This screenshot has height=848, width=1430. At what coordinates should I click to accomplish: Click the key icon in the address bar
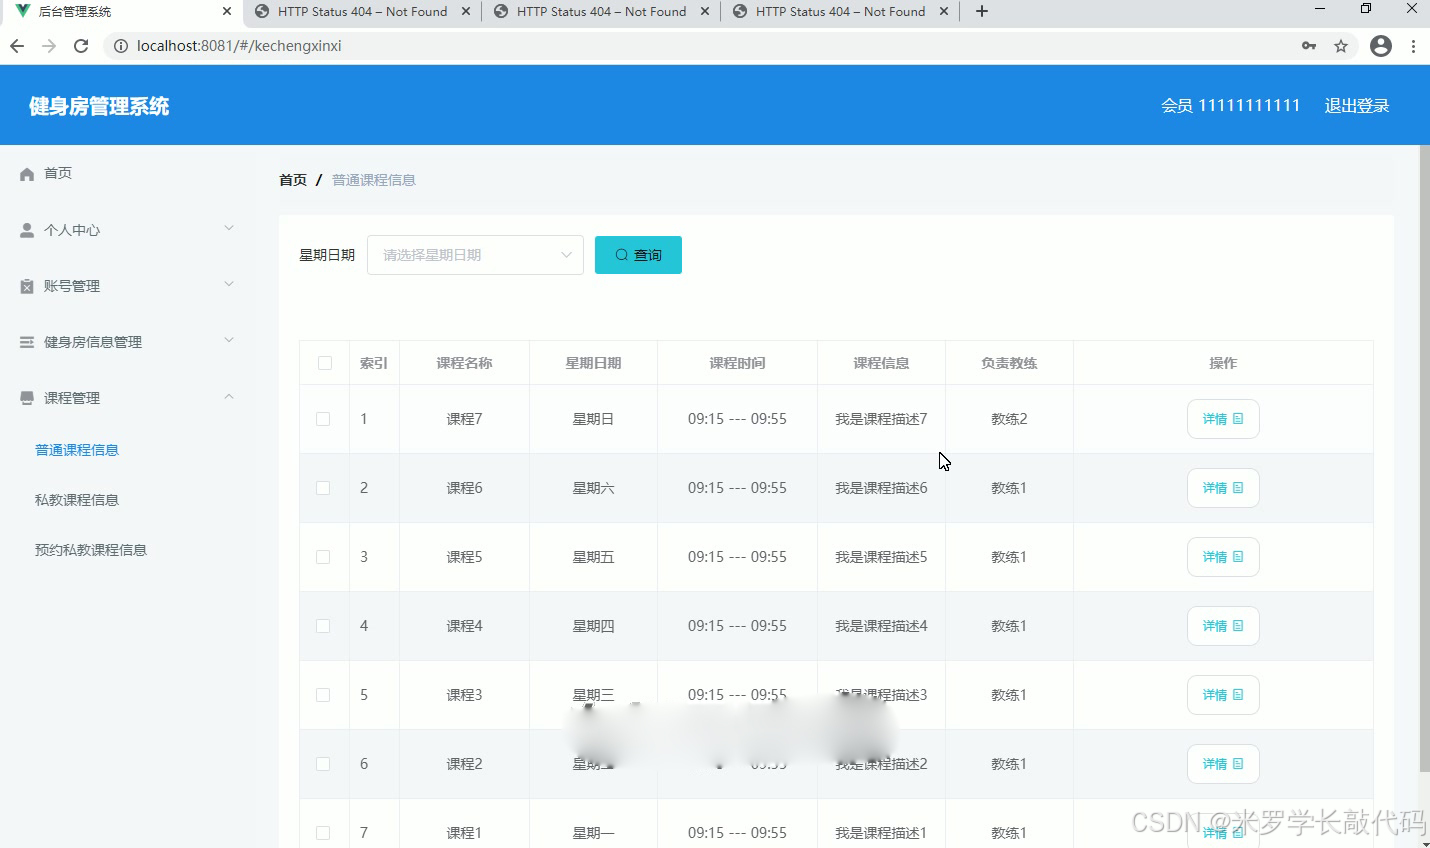pyautogui.click(x=1309, y=45)
